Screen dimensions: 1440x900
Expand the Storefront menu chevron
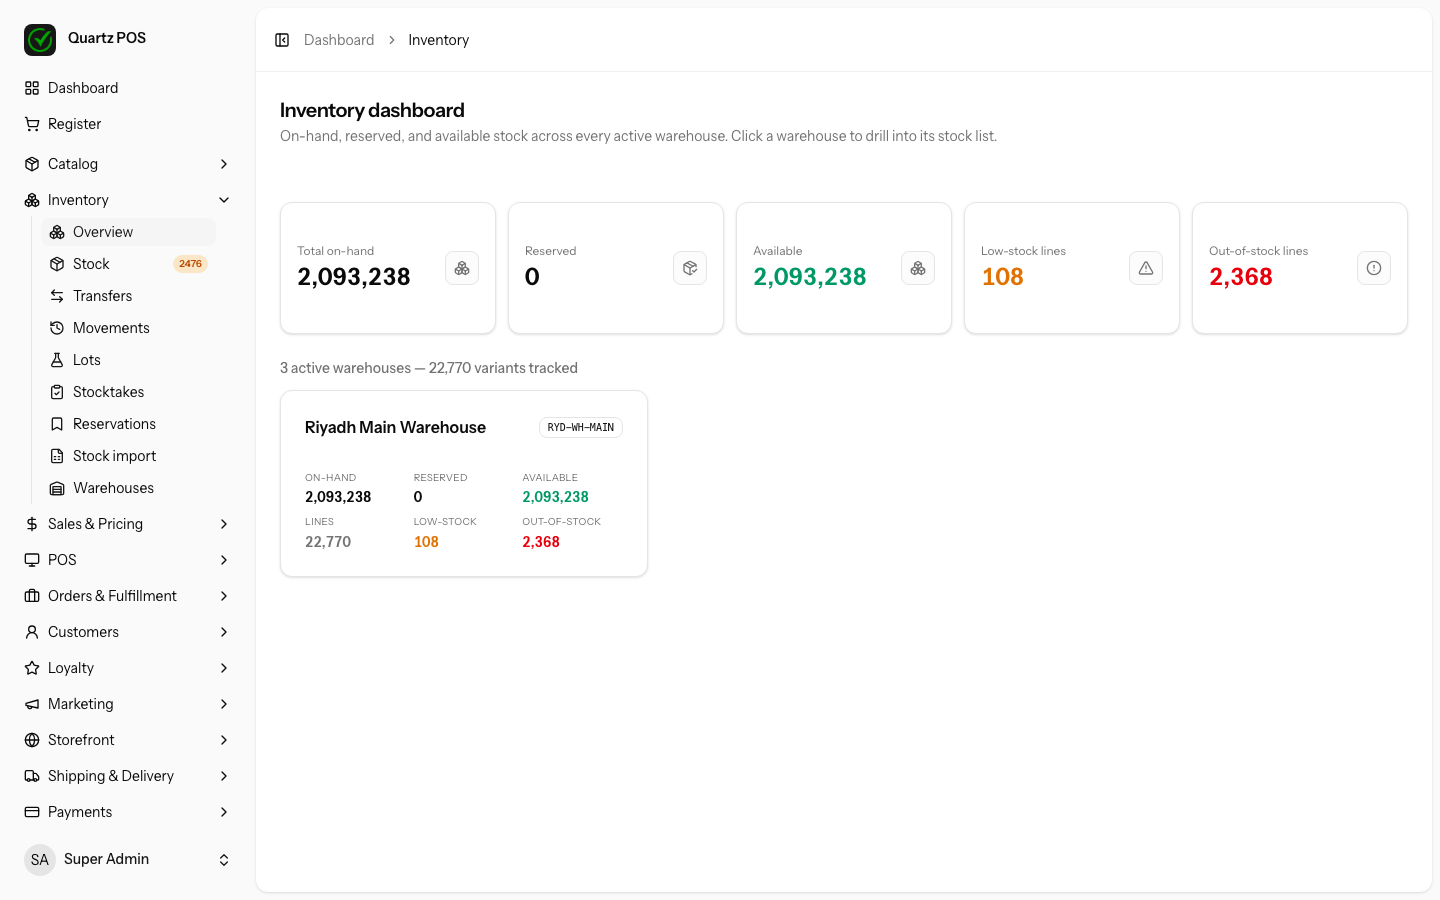click(224, 740)
